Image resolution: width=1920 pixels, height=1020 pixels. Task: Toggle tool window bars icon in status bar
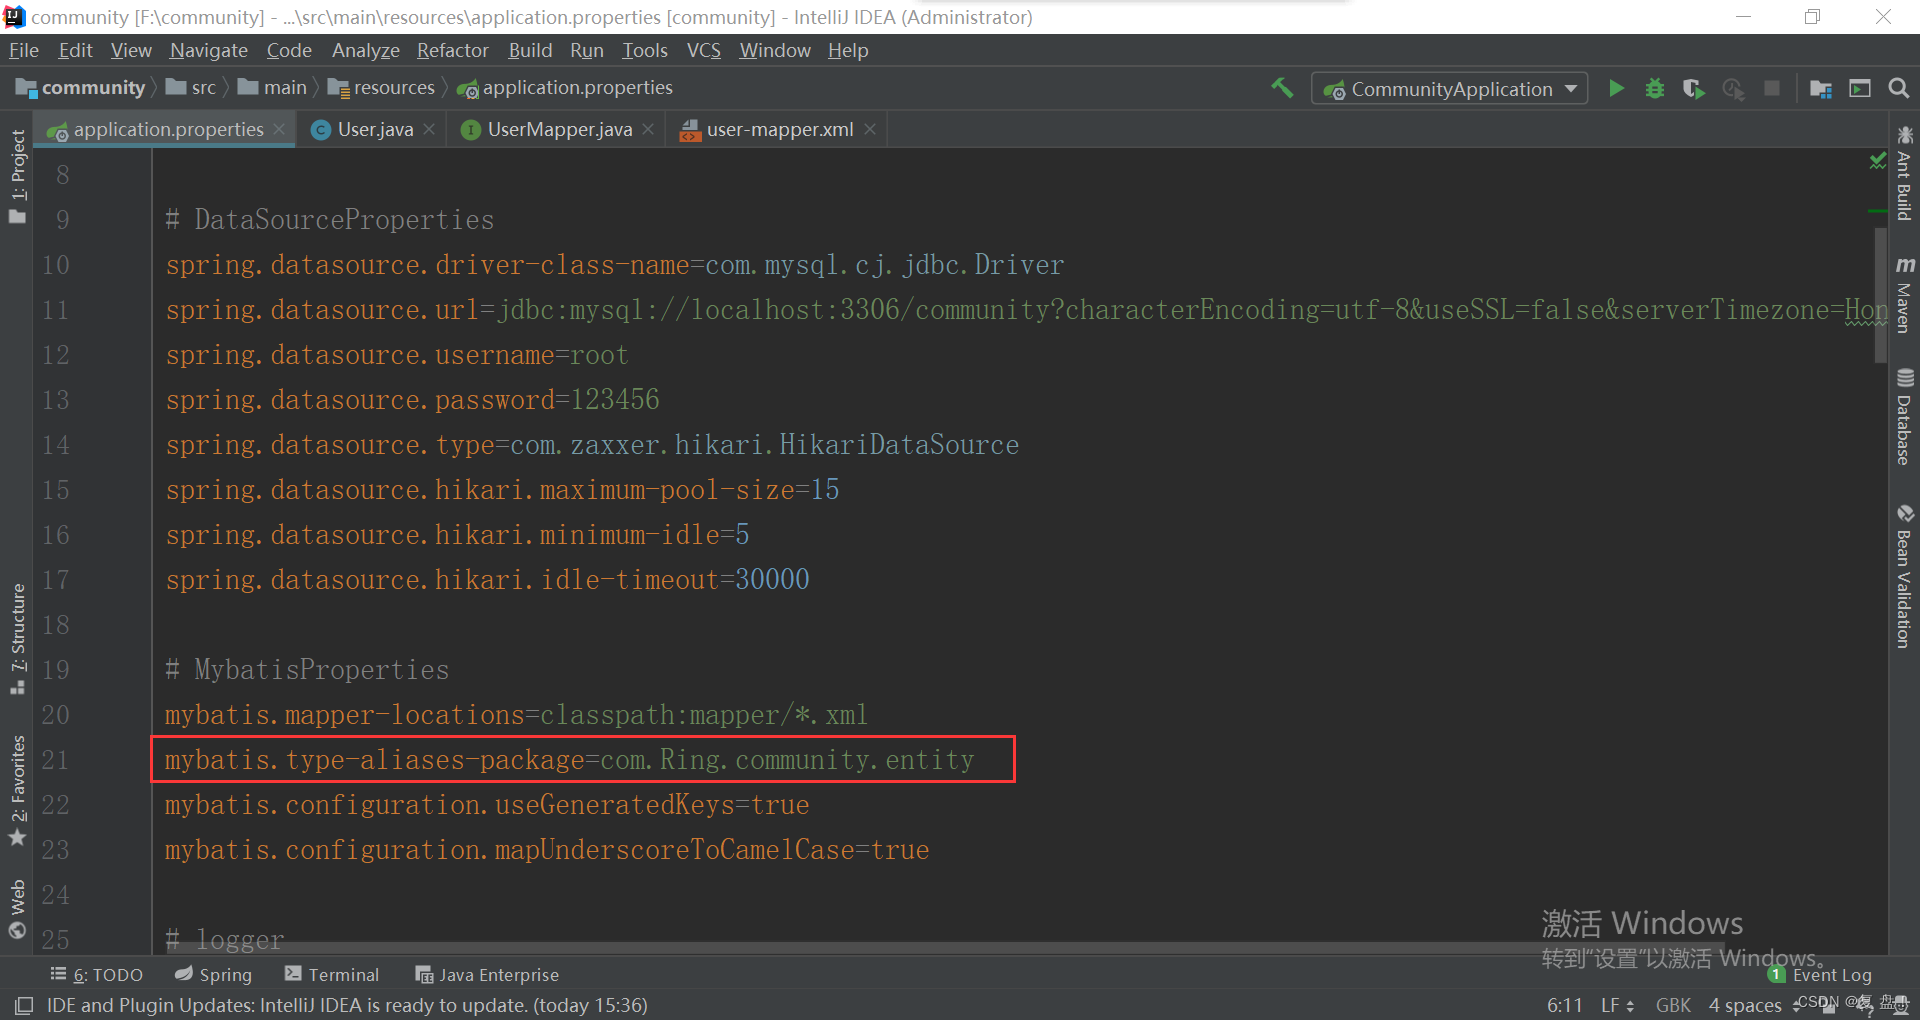[24, 1005]
